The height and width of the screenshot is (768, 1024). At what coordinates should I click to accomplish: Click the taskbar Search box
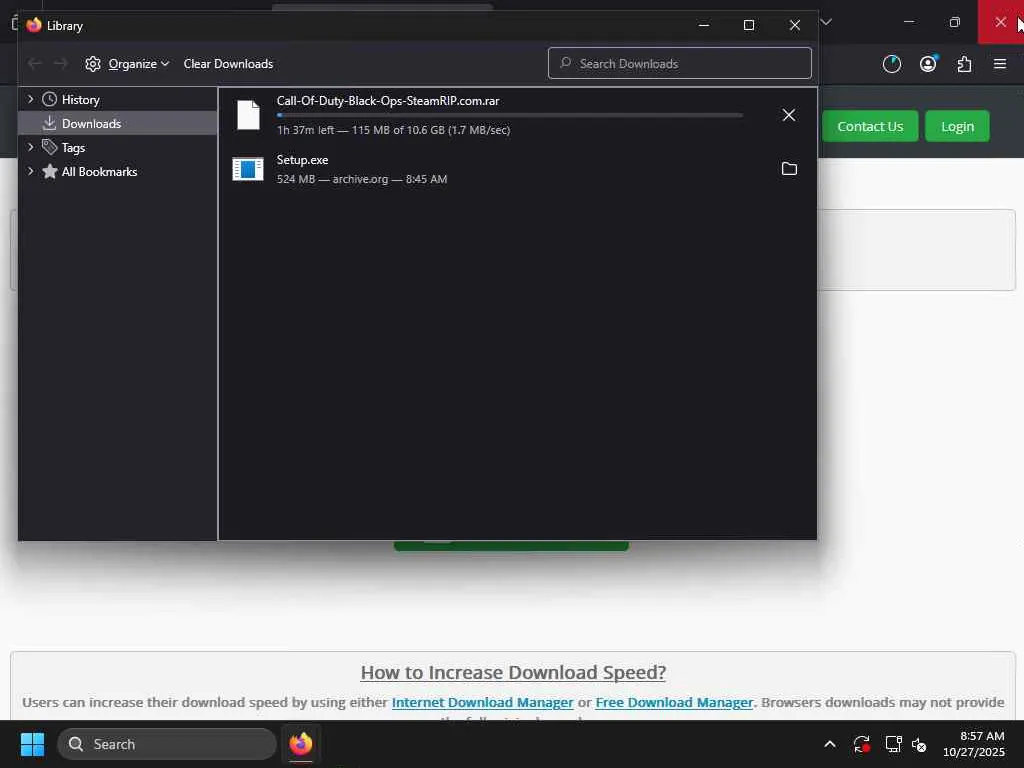(x=167, y=744)
